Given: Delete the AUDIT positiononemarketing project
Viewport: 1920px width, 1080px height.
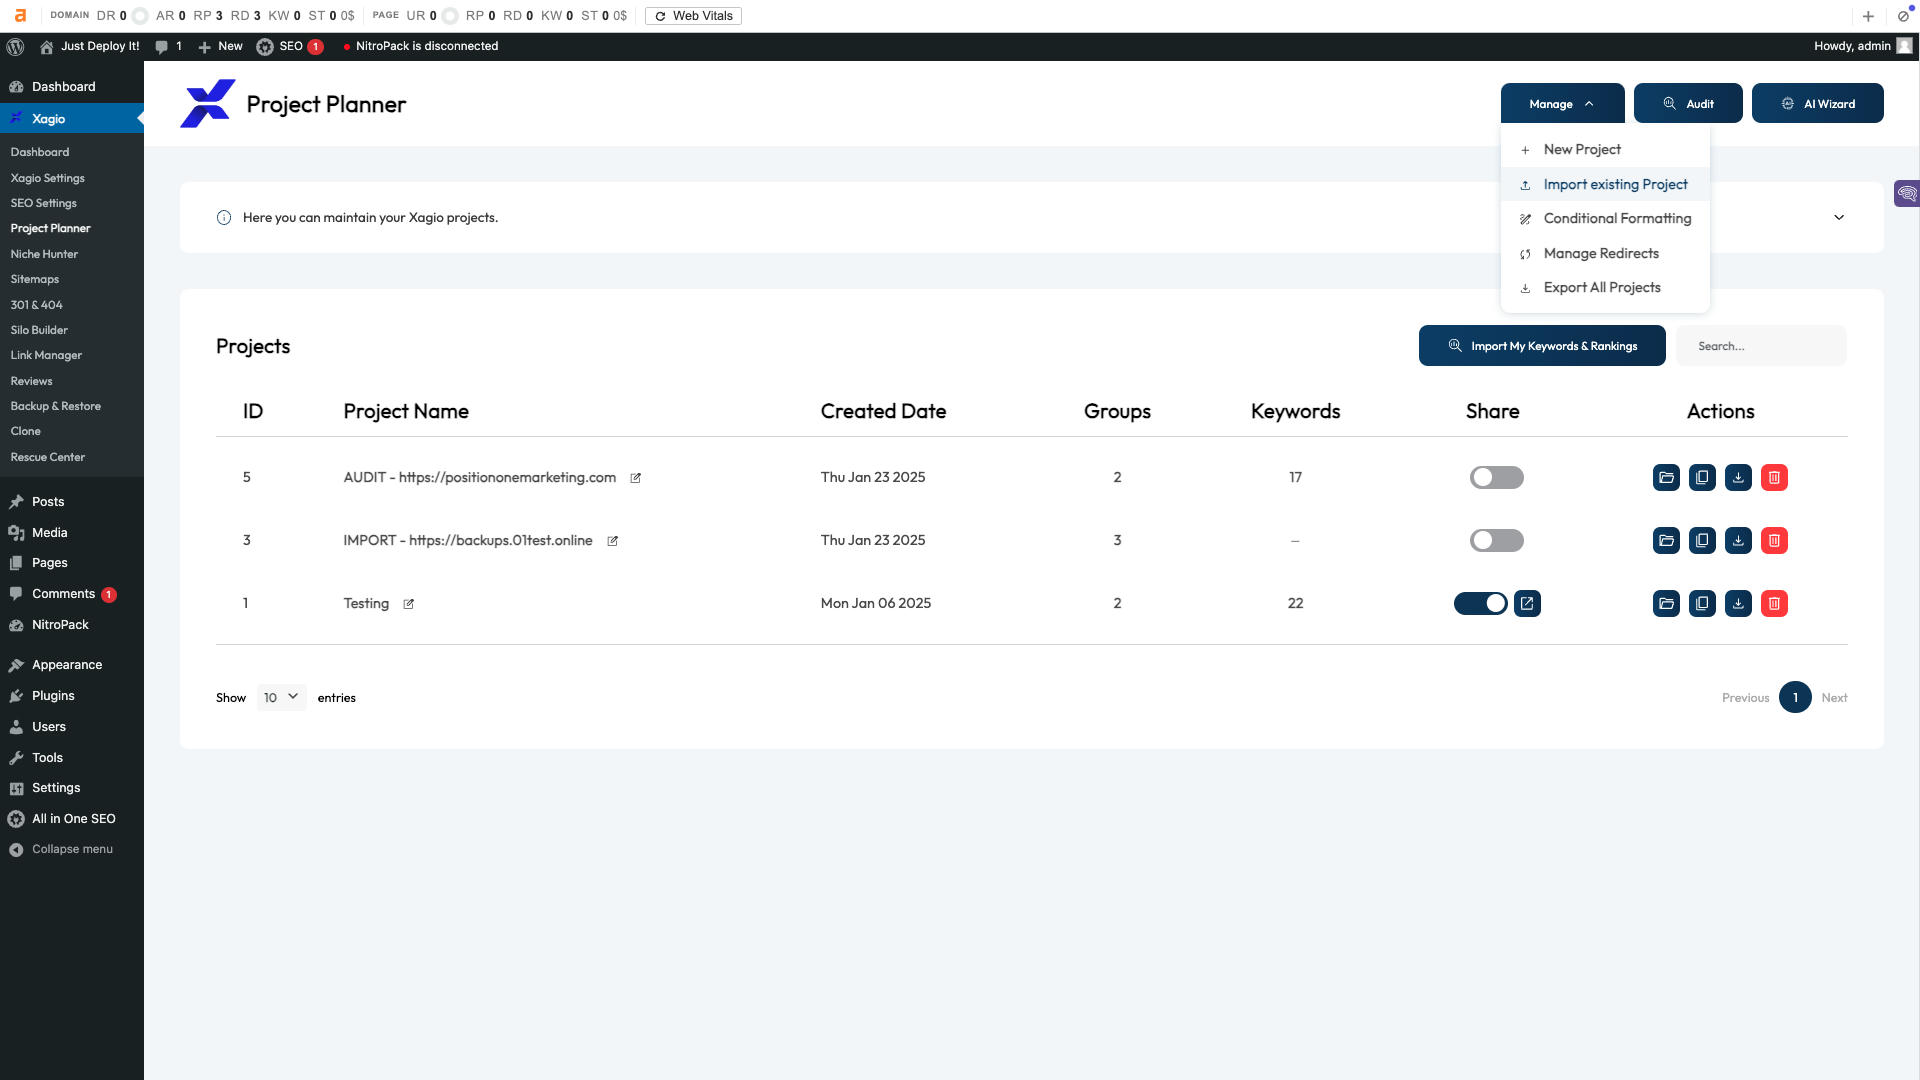Looking at the screenshot, I should (1774, 478).
